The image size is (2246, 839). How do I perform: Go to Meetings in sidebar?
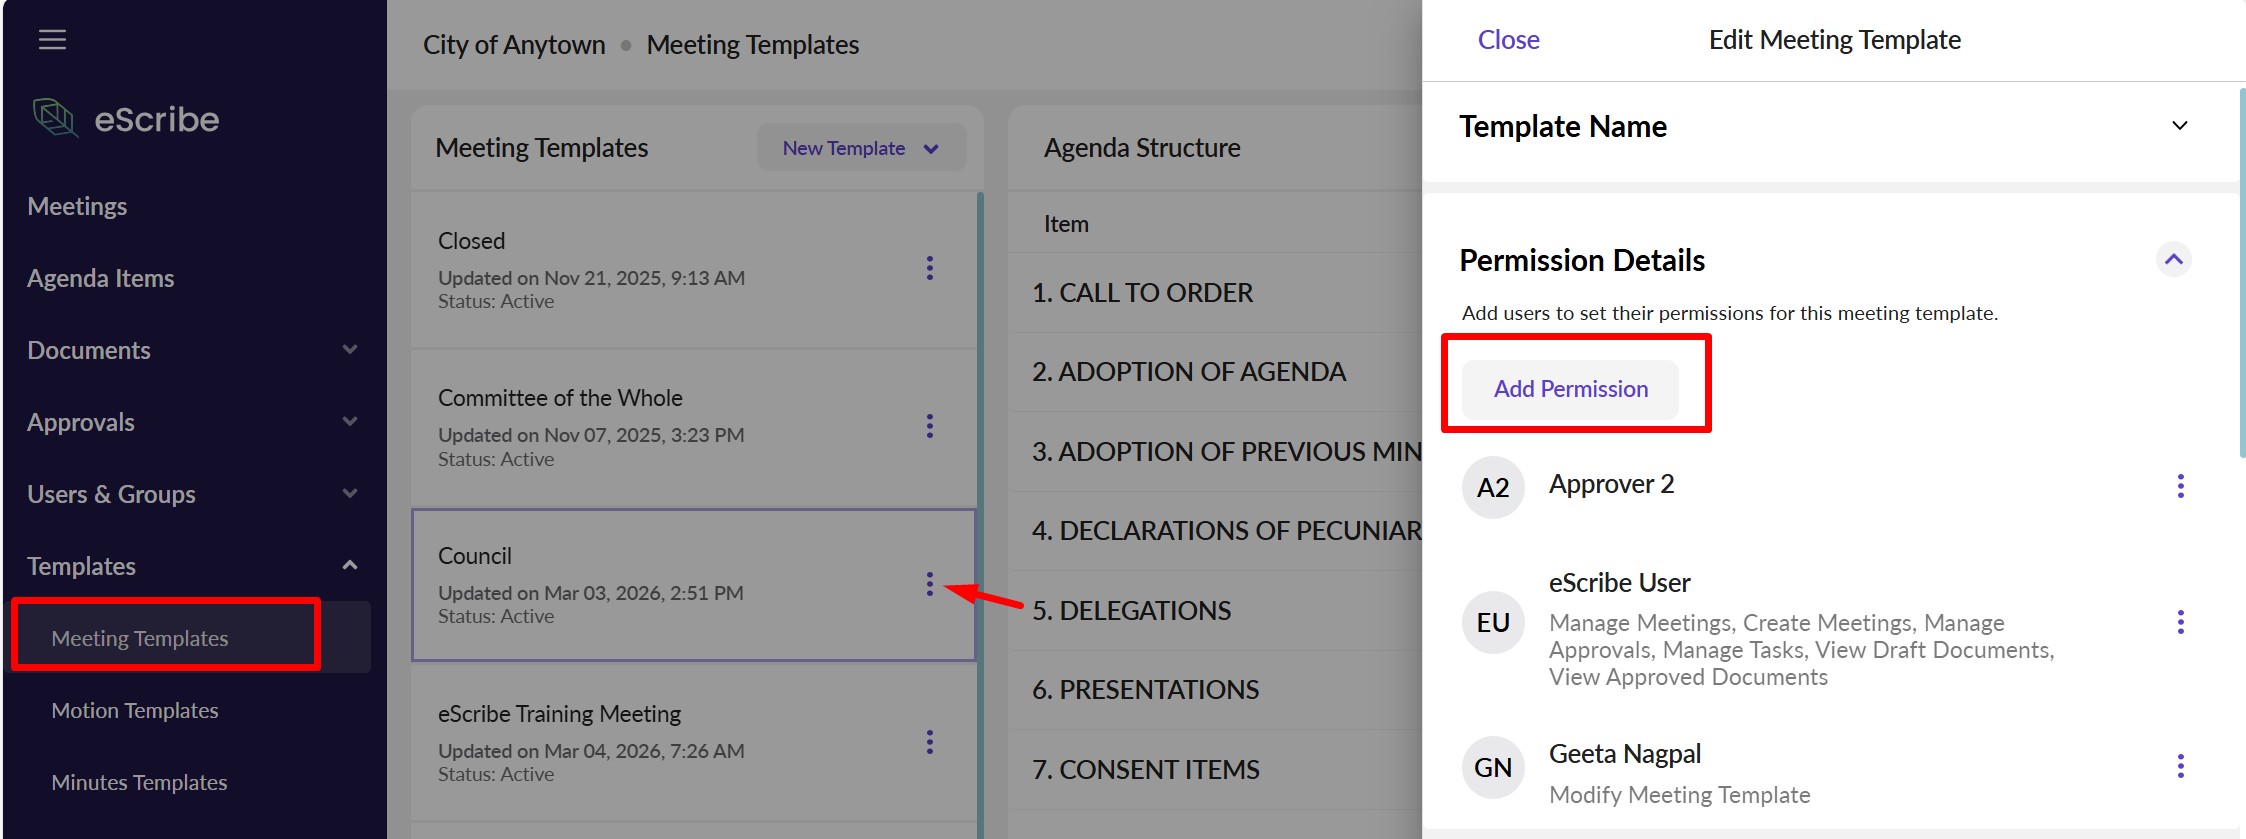pyautogui.click(x=78, y=206)
